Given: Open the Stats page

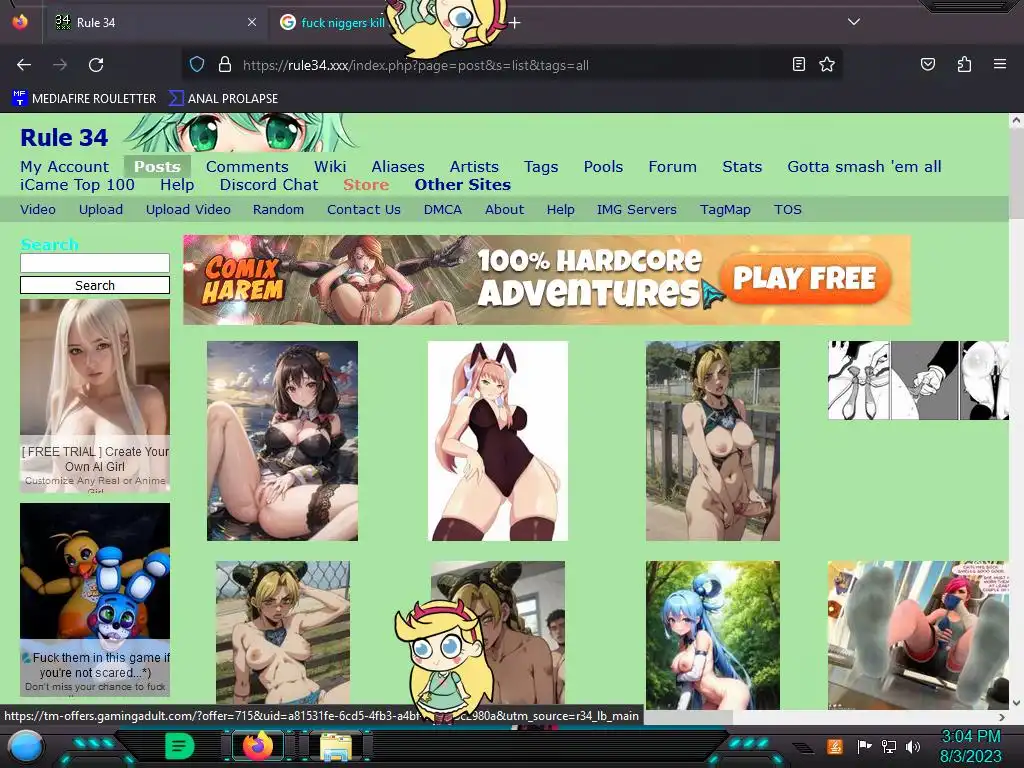Looking at the screenshot, I should (742, 167).
